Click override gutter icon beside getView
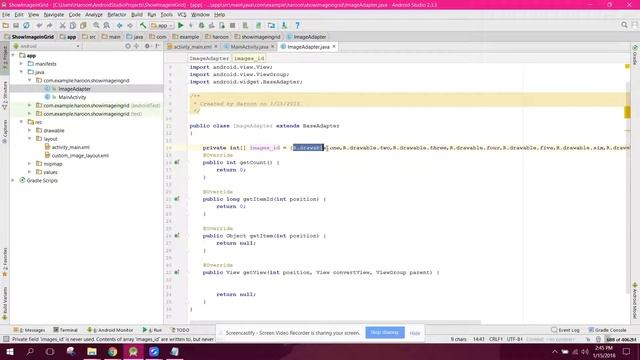This screenshot has width=640, height=360. pos(177,272)
